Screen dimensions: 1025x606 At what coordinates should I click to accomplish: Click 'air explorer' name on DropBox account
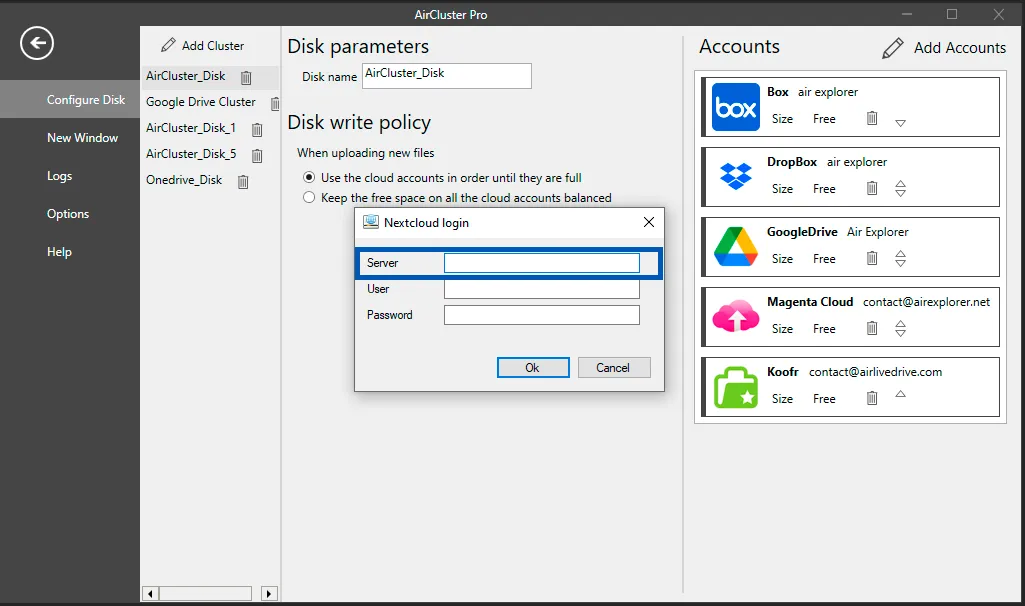click(x=856, y=162)
